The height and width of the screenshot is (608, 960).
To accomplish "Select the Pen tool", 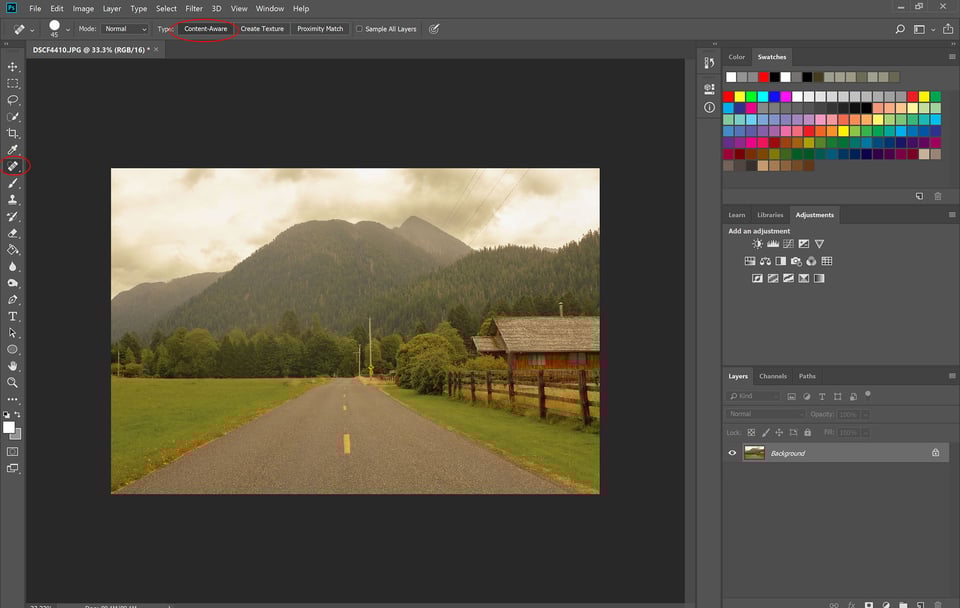I will [12, 299].
